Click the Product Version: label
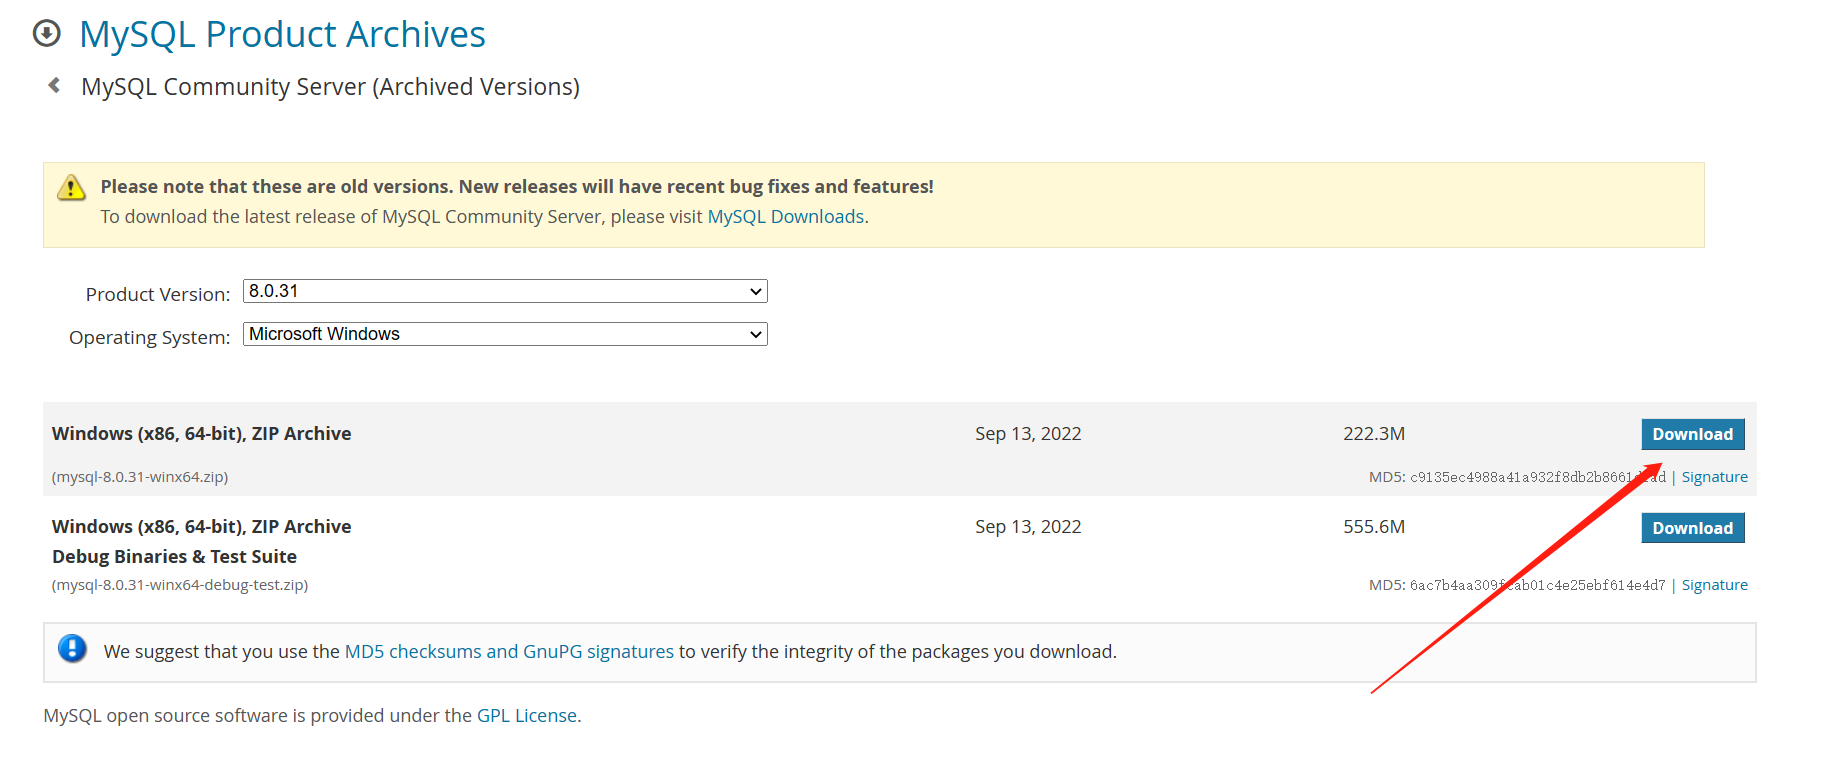The image size is (1844, 764). point(158,294)
